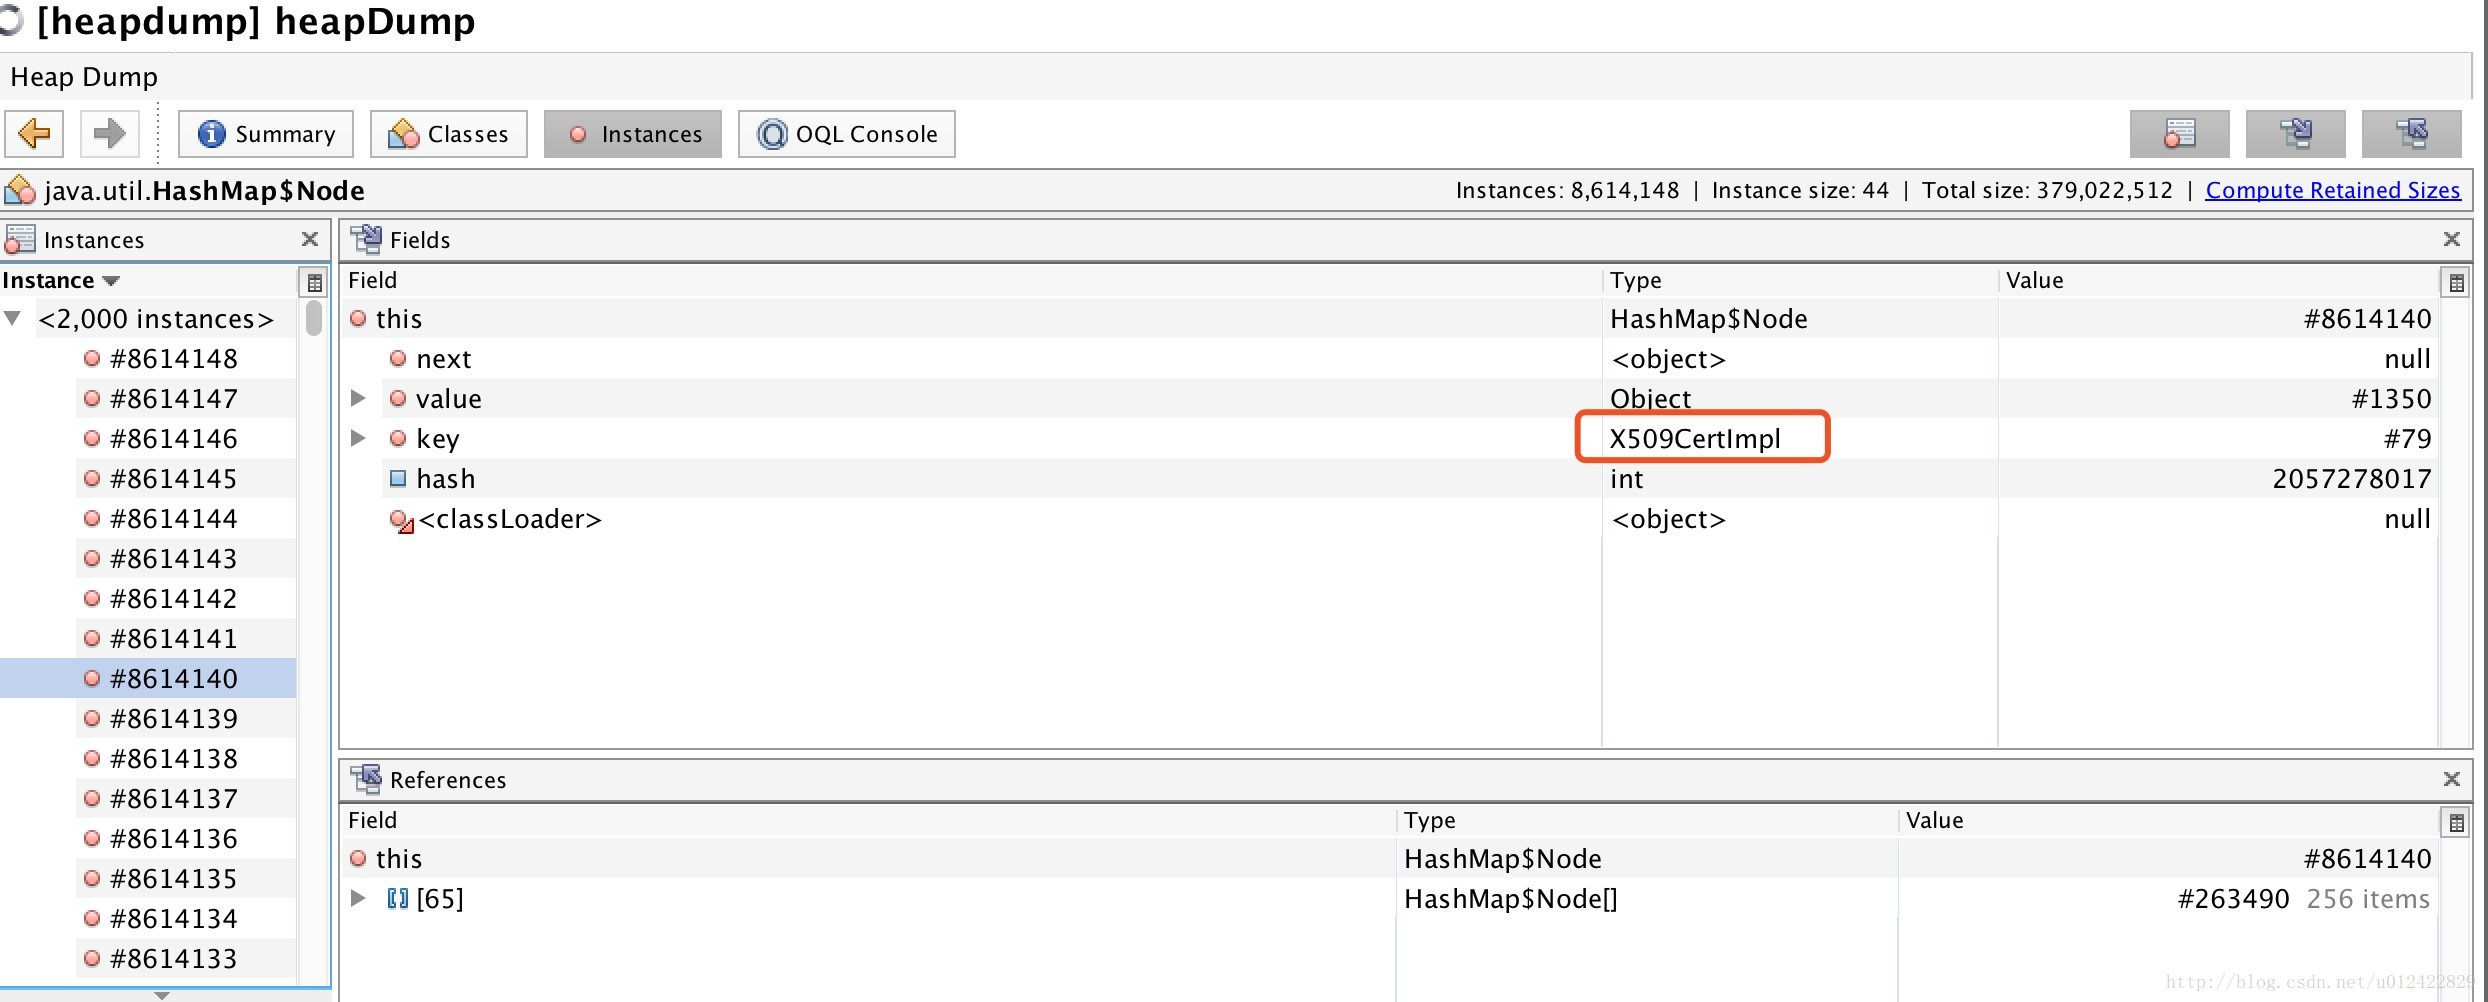Expand the [65] reference entry
Image resolution: width=2488 pixels, height=1002 pixels.
pos(358,898)
